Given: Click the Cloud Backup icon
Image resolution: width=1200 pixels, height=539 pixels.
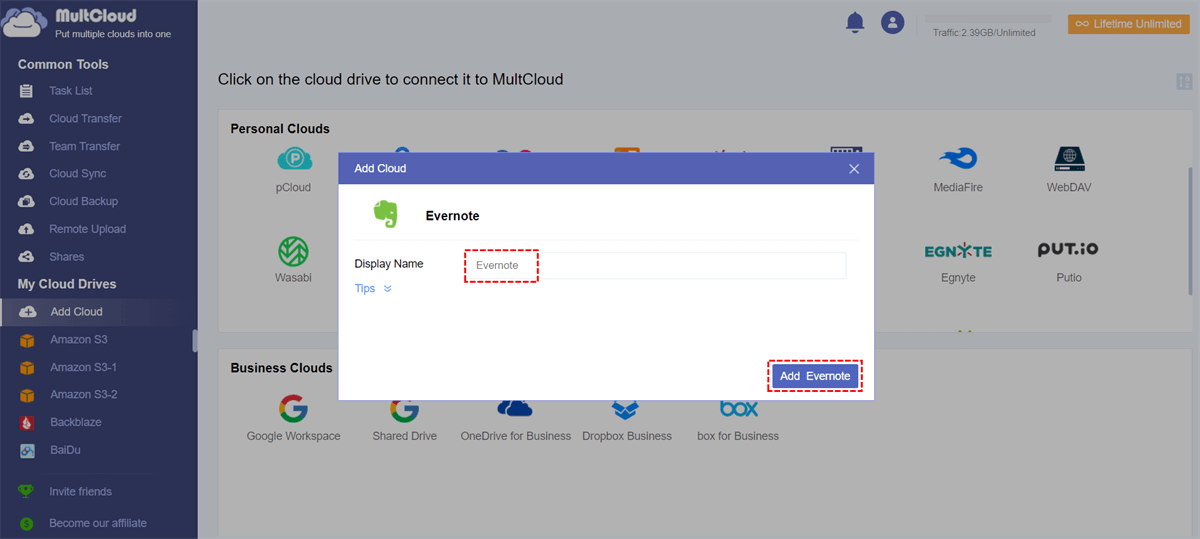Looking at the screenshot, I should [x=27, y=201].
